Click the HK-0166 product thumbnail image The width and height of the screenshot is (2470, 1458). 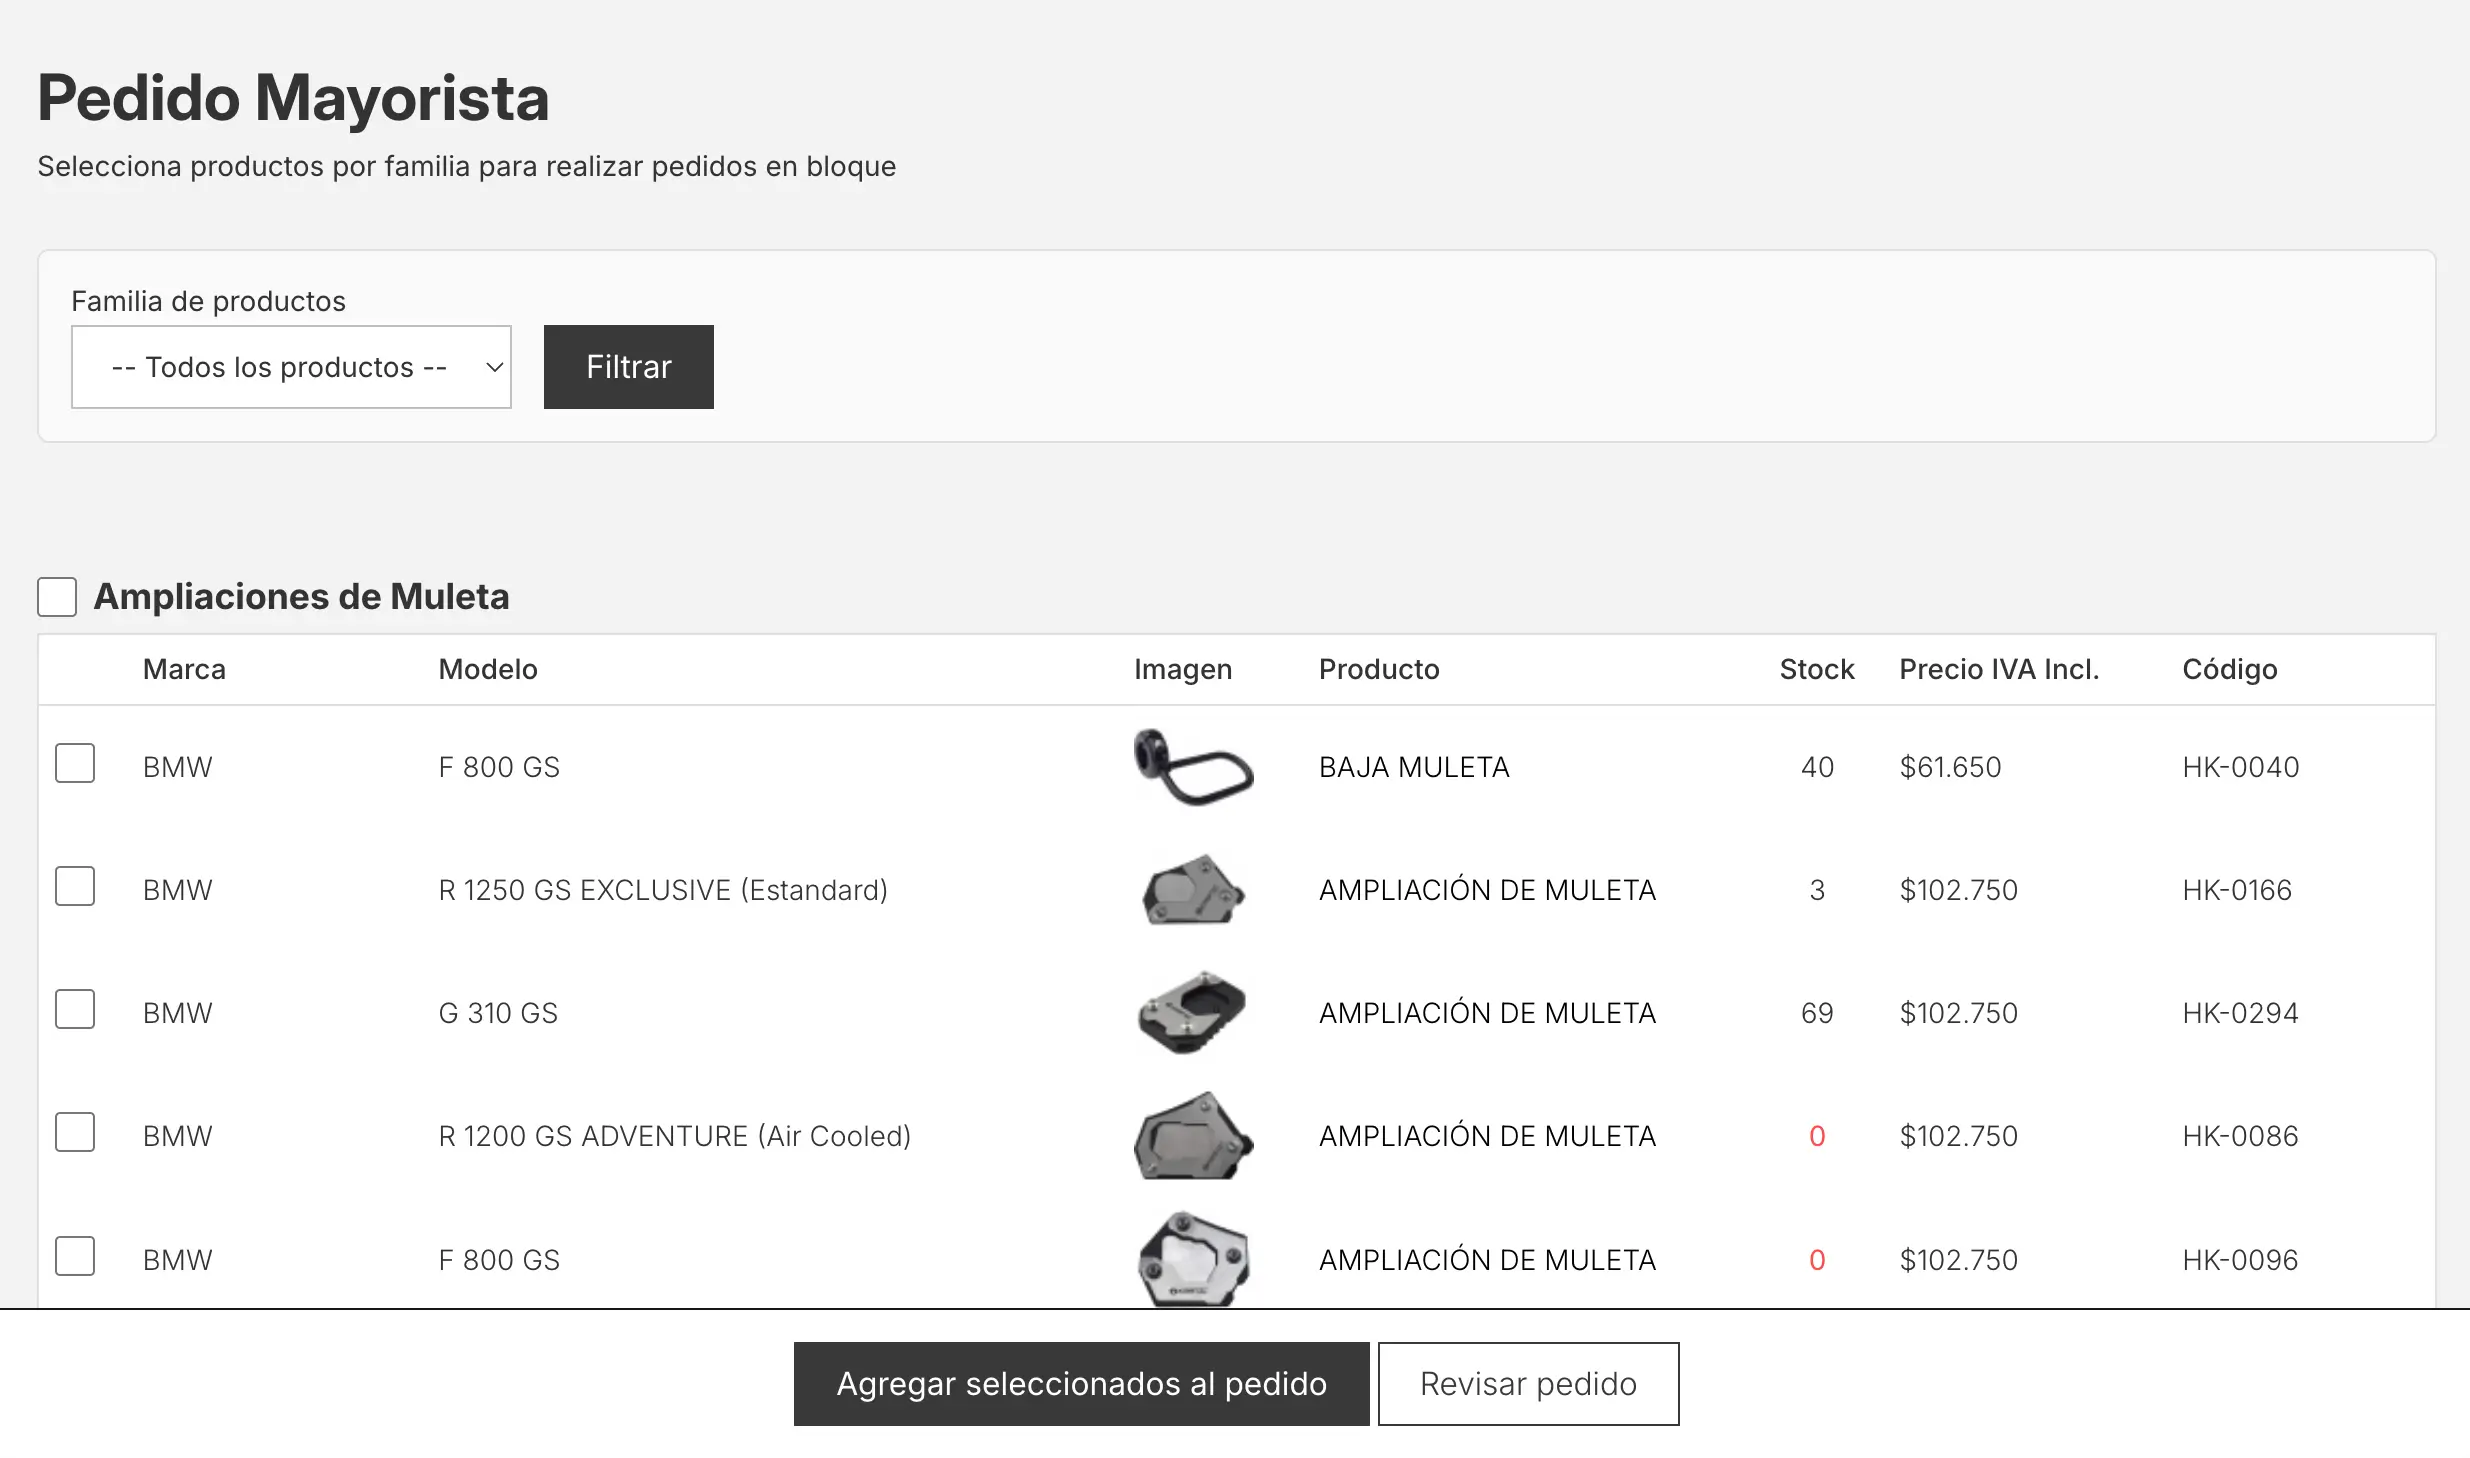pyautogui.click(x=1193, y=890)
